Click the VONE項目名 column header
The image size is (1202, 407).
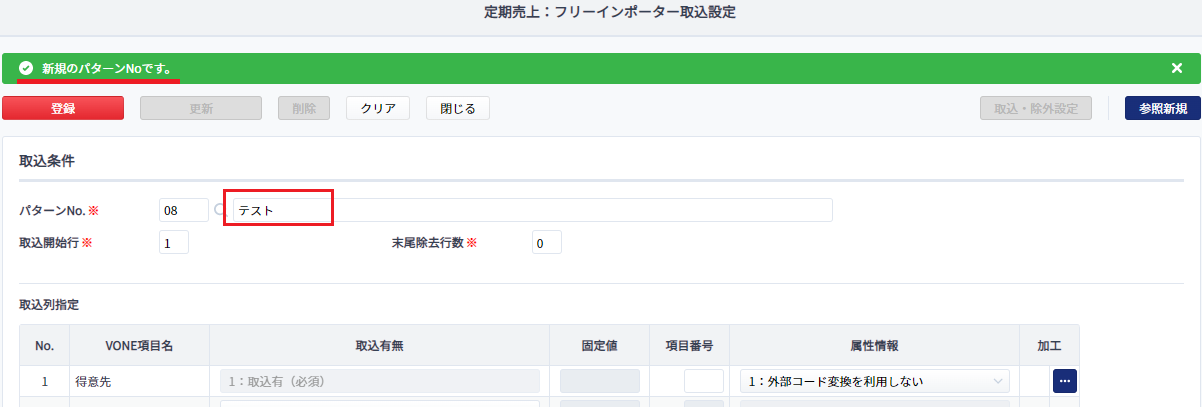coord(139,345)
